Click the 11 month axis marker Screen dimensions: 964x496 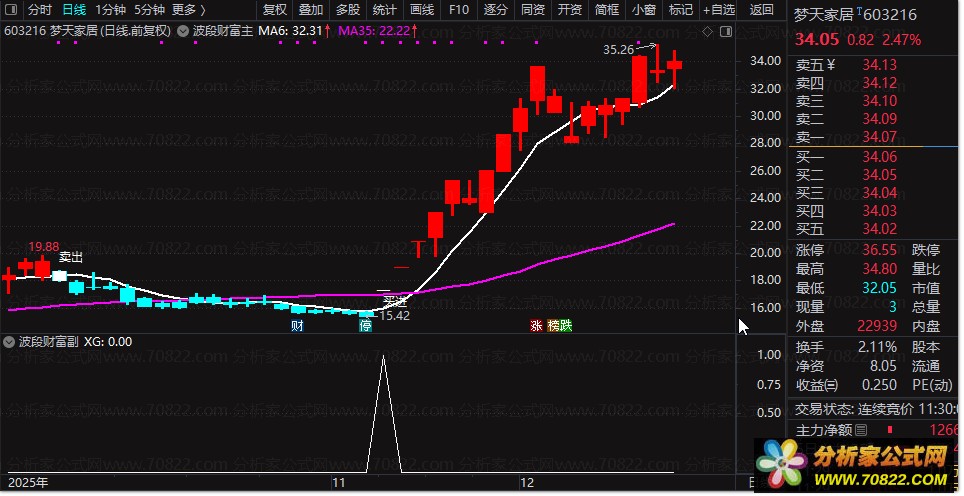coord(339,482)
